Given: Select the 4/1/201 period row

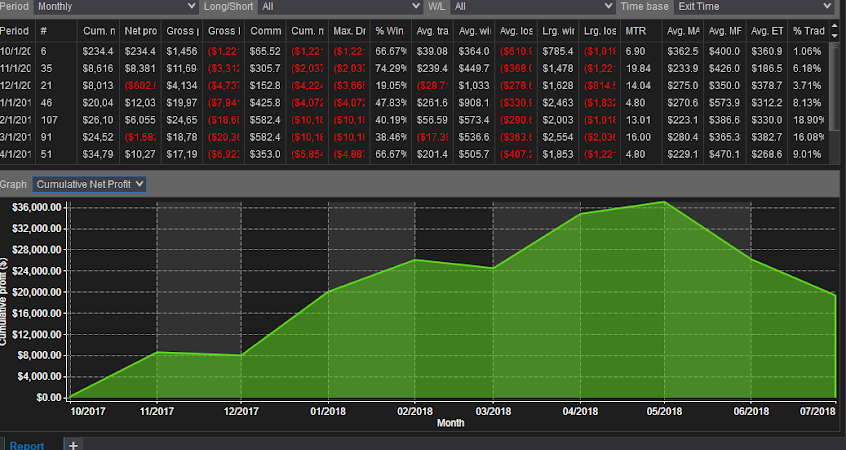Looking at the screenshot, I should point(414,154).
